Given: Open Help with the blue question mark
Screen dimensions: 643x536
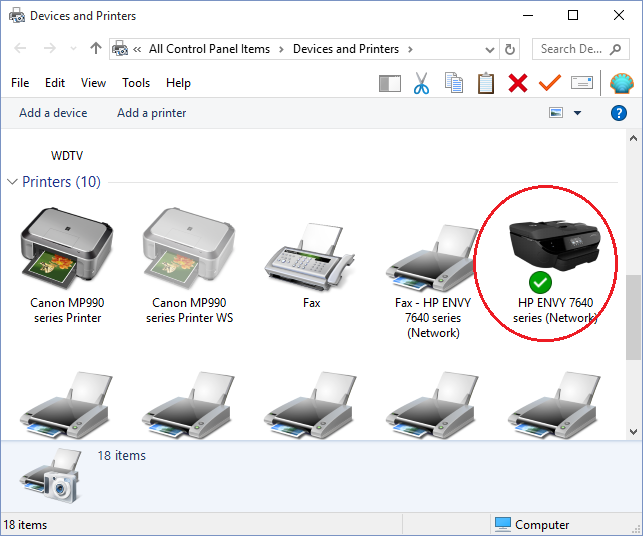Looking at the screenshot, I should pyautogui.click(x=618, y=113).
